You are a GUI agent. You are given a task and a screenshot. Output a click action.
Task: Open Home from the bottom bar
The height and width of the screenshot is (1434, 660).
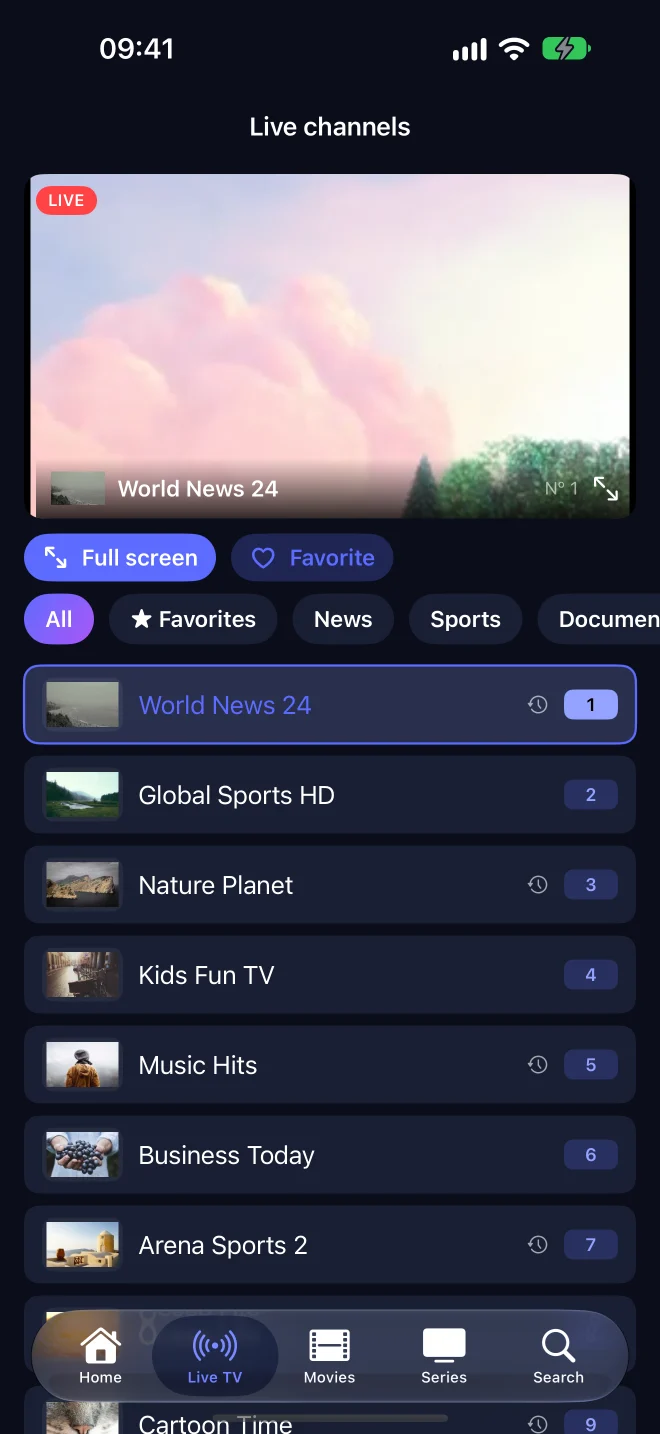(x=100, y=1356)
